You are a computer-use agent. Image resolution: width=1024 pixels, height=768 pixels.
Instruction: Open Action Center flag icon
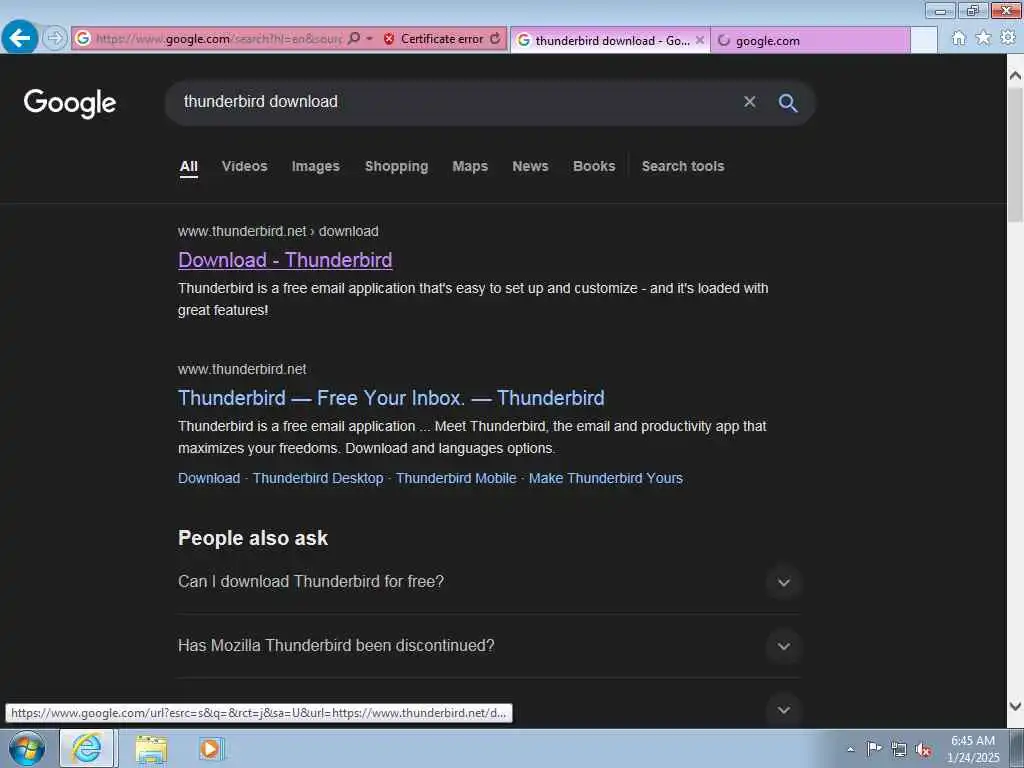[x=874, y=748]
